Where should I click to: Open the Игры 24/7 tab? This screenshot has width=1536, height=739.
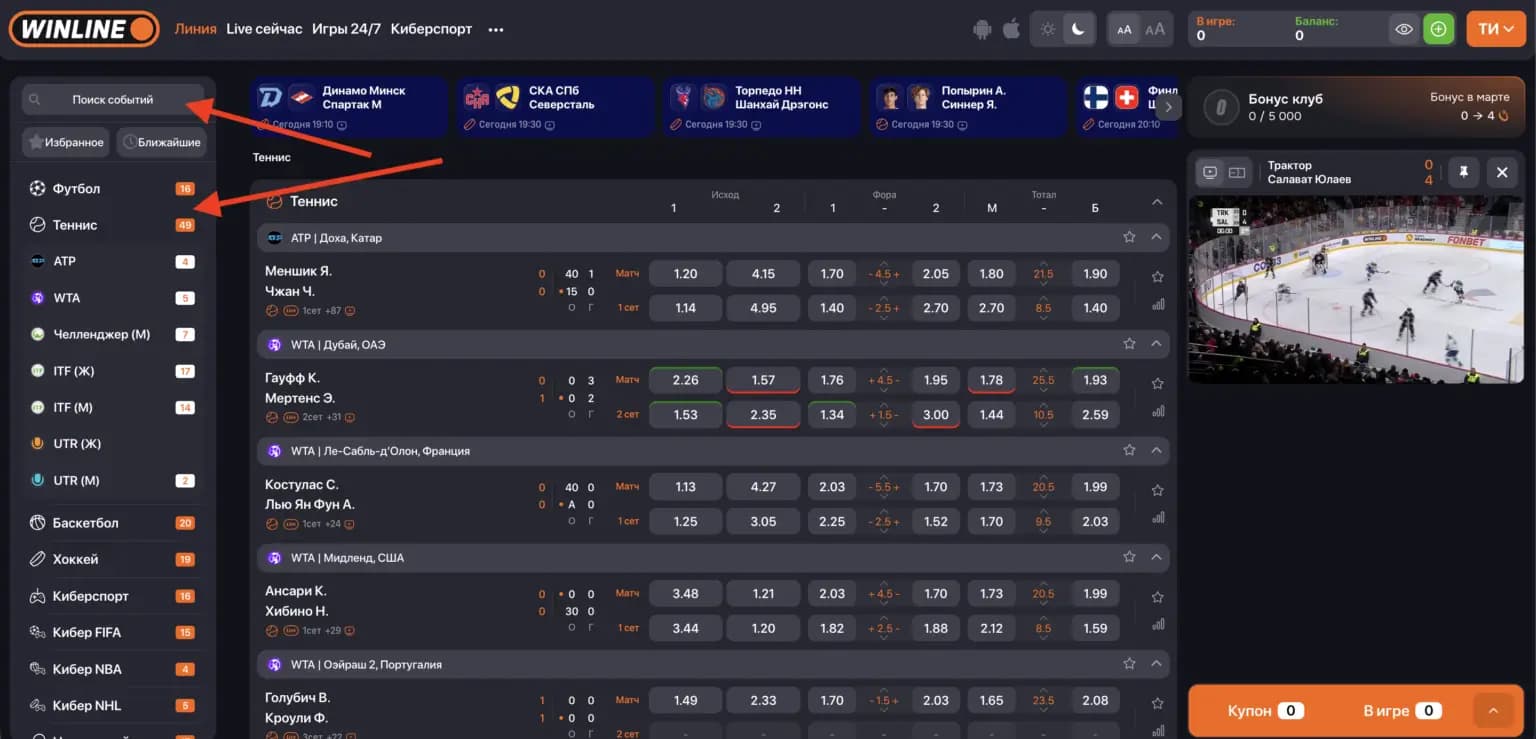coord(346,29)
